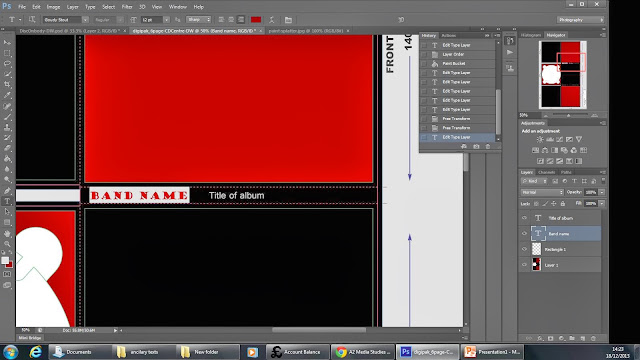Select the Paint Bucket tool in toolbox
The height and width of the screenshot is (360, 640).
[x=7, y=159]
